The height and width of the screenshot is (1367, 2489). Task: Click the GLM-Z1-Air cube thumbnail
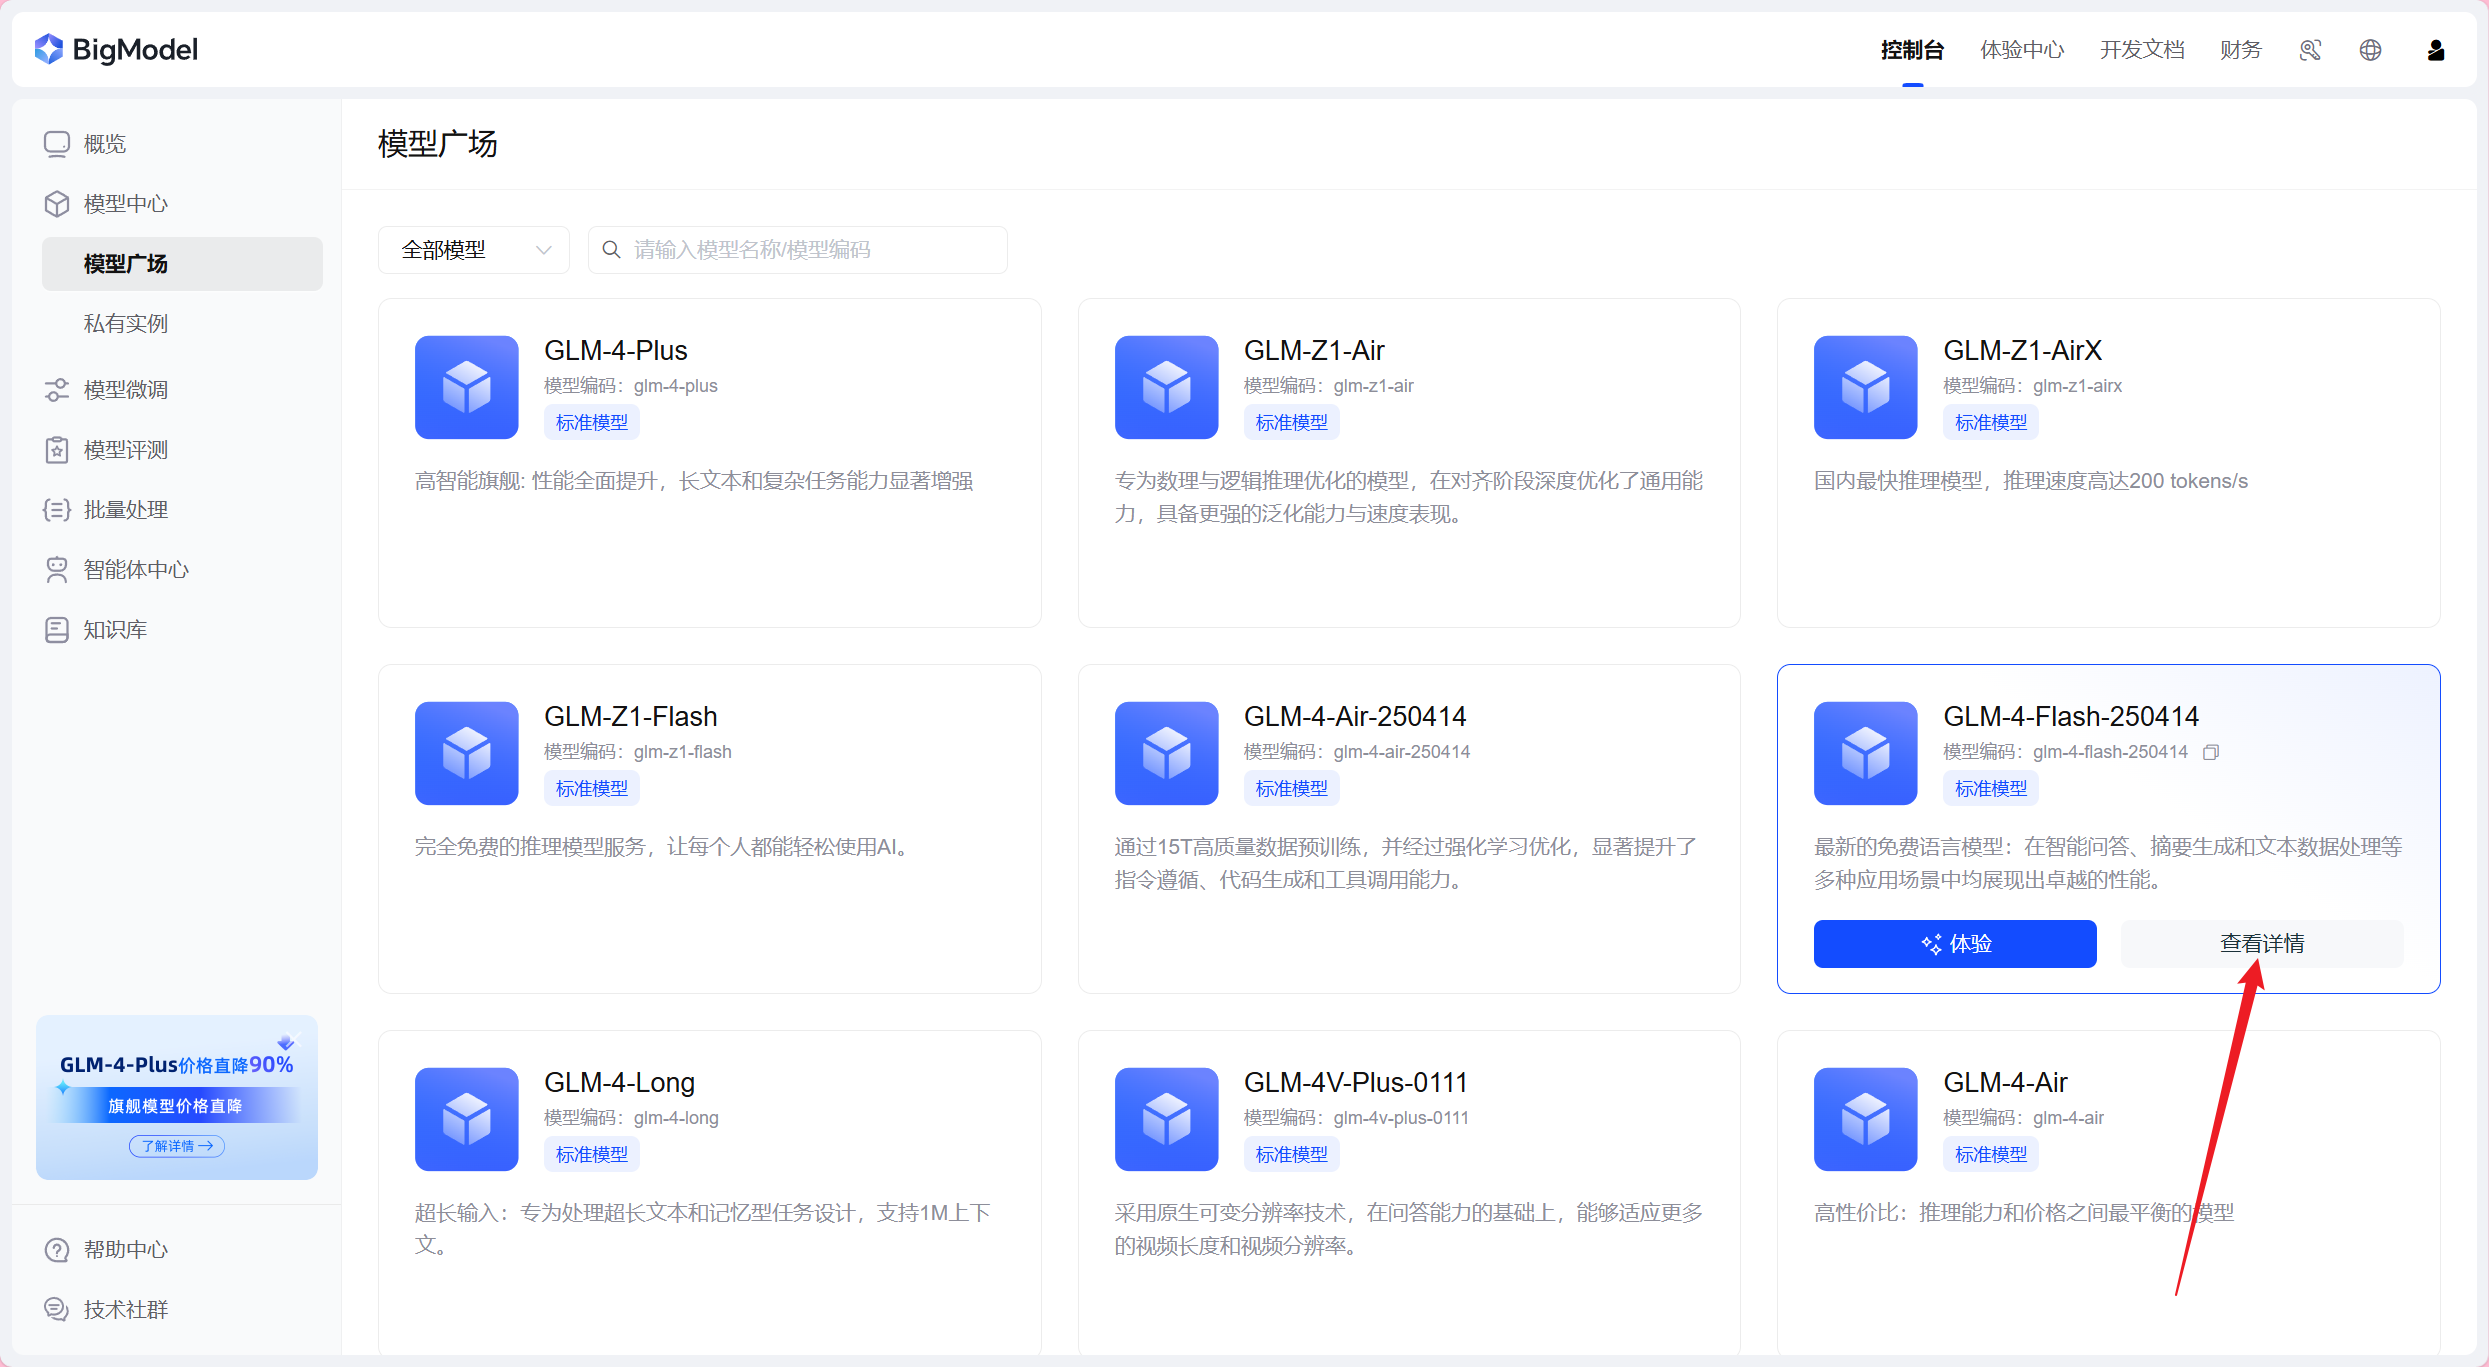[x=1167, y=387]
